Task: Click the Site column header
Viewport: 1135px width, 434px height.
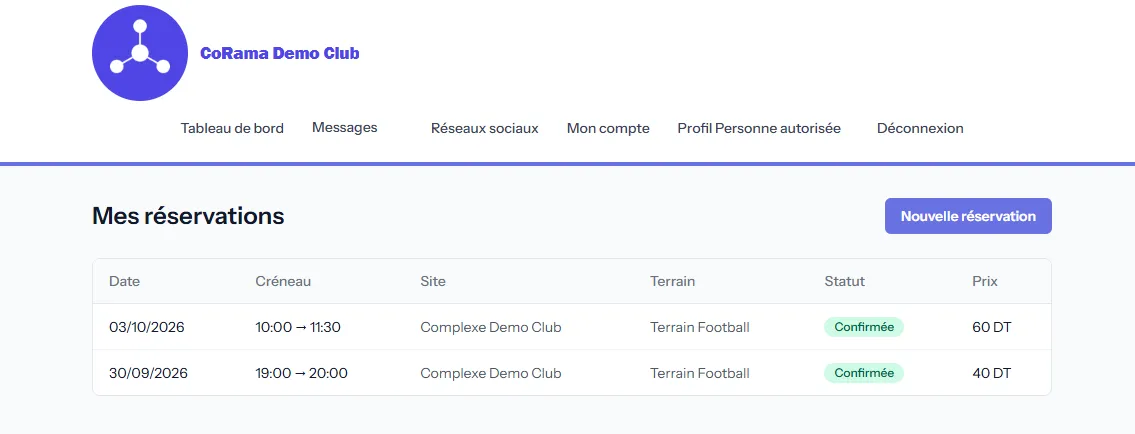Action: click(433, 281)
